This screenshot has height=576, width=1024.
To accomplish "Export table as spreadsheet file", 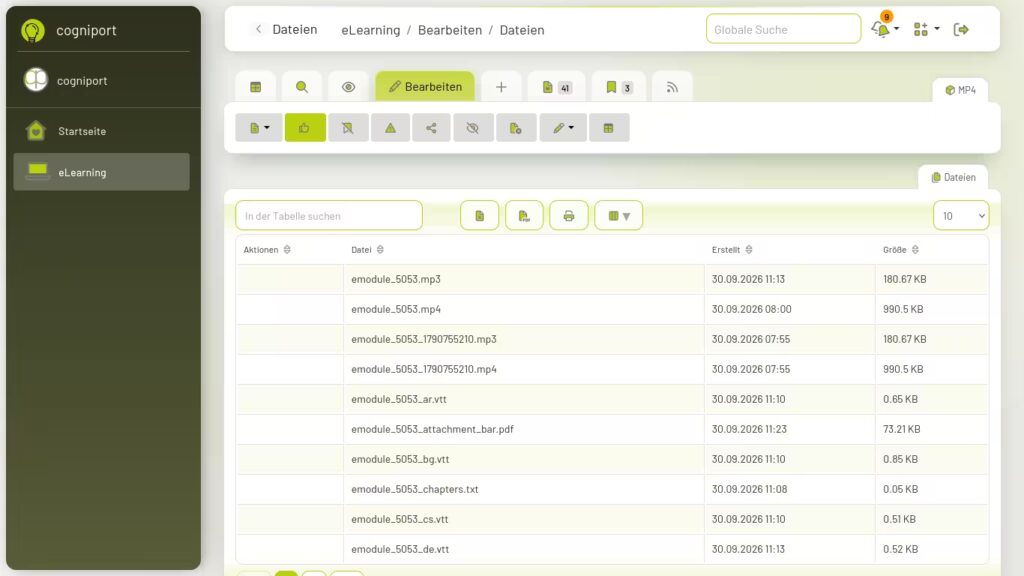I will coord(479,216).
